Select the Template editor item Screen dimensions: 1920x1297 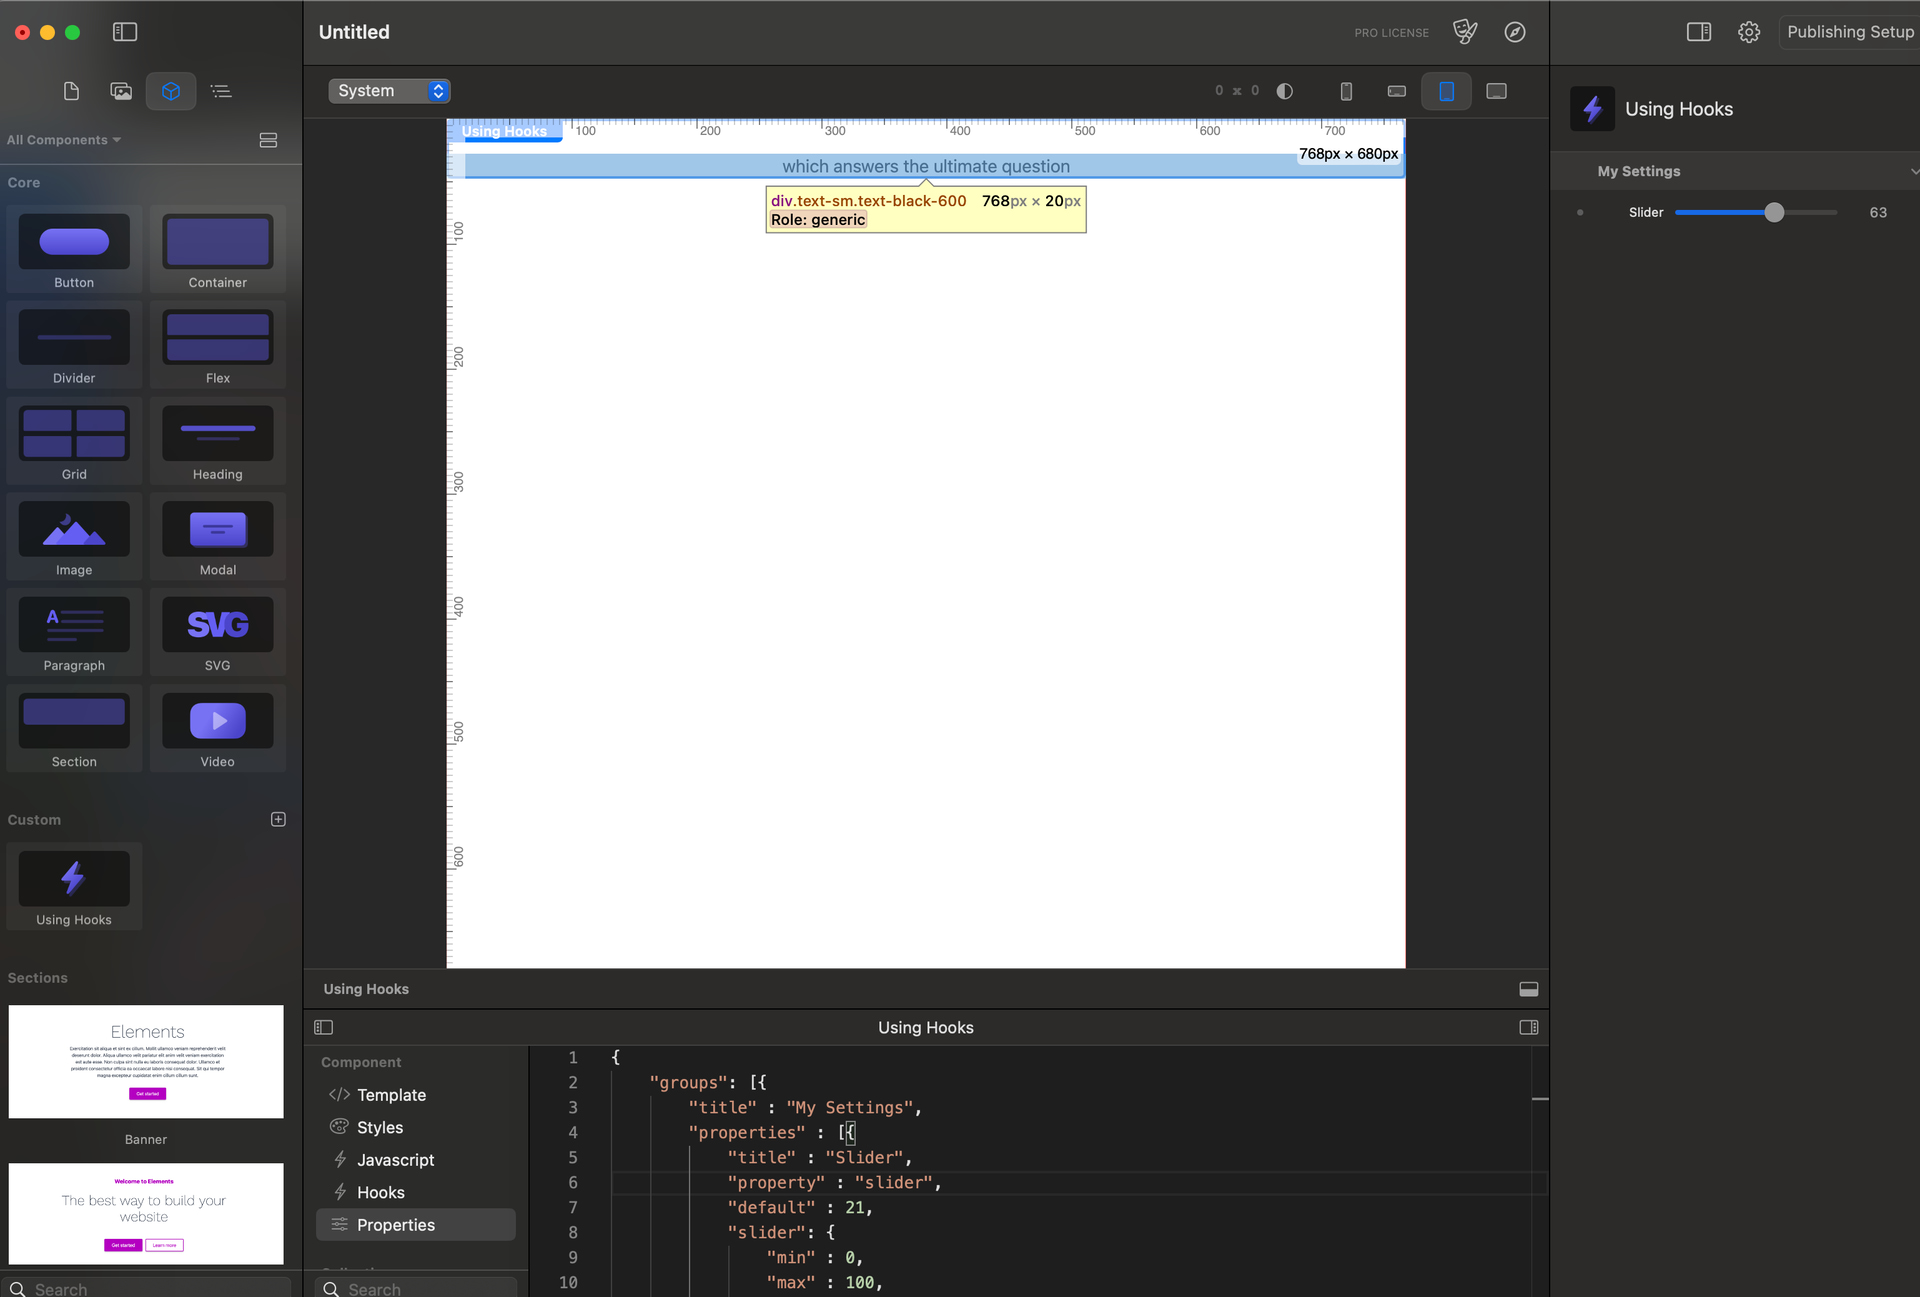[391, 1095]
